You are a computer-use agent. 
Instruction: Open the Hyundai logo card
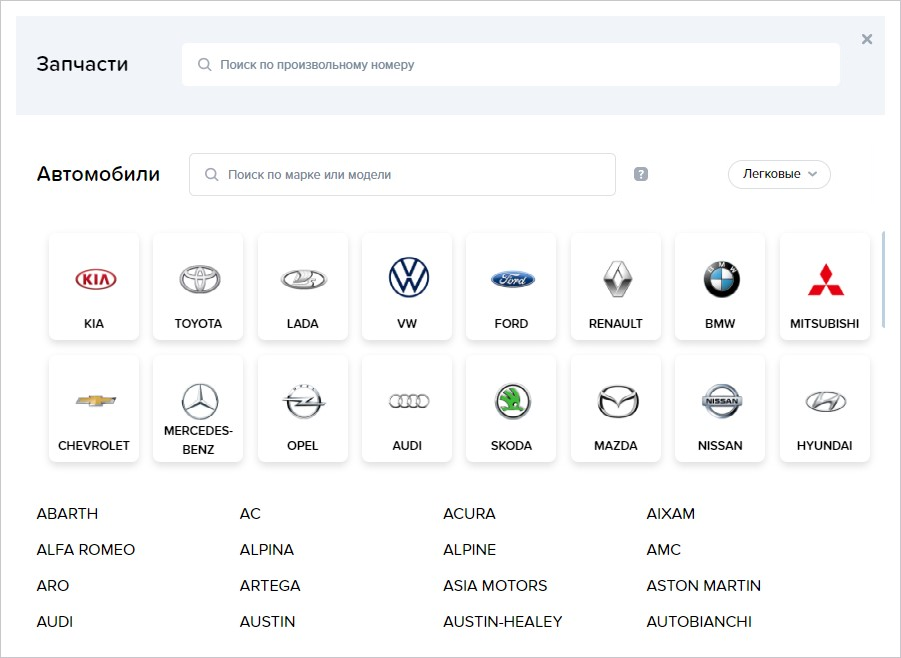click(825, 408)
